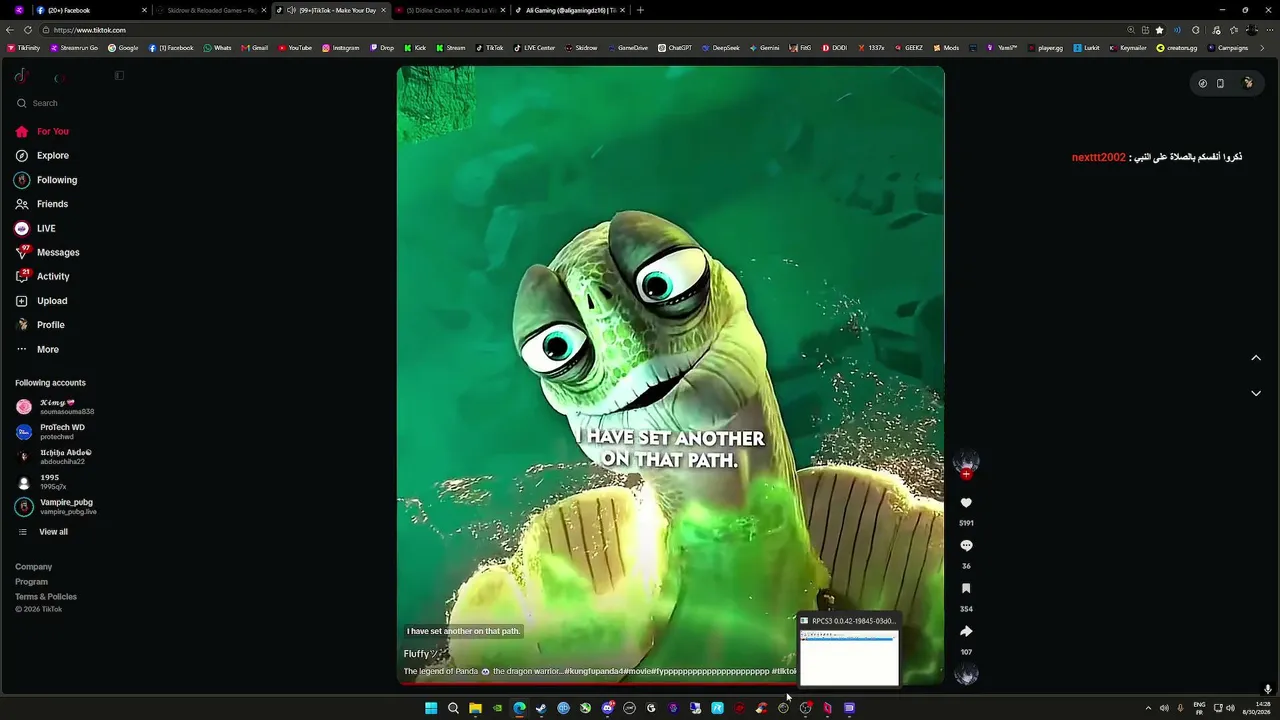Collapse the TikTok sidebar panel
The width and height of the screenshot is (1280, 720).
pos(119,76)
